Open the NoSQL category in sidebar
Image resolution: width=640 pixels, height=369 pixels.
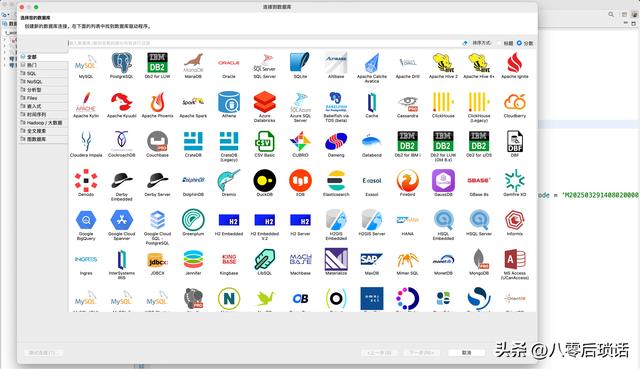(x=43, y=82)
